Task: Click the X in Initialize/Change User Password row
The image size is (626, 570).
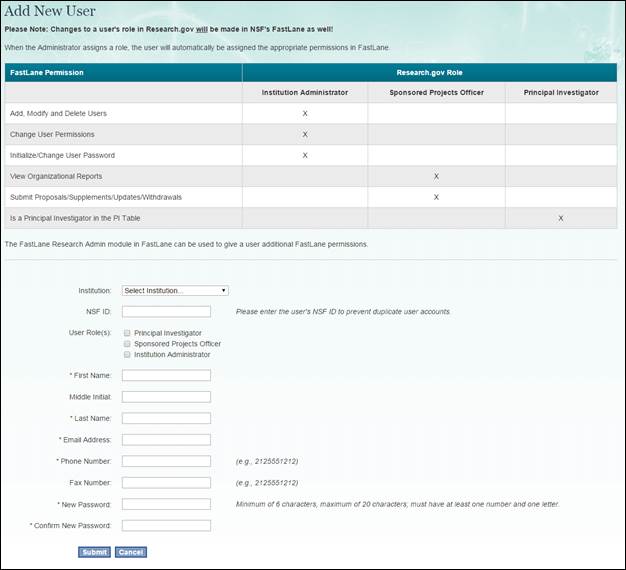Action: tap(305, 155)
